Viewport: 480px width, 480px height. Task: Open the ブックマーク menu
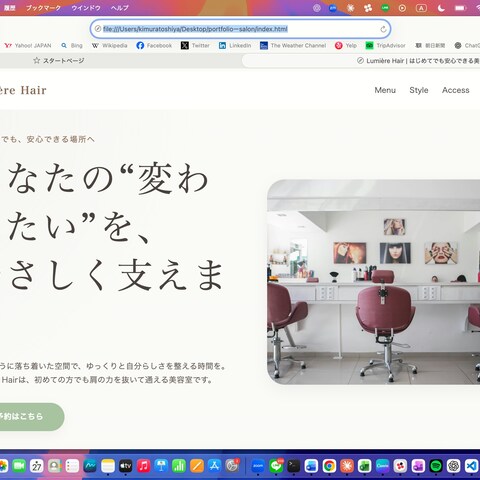[44, 8]
